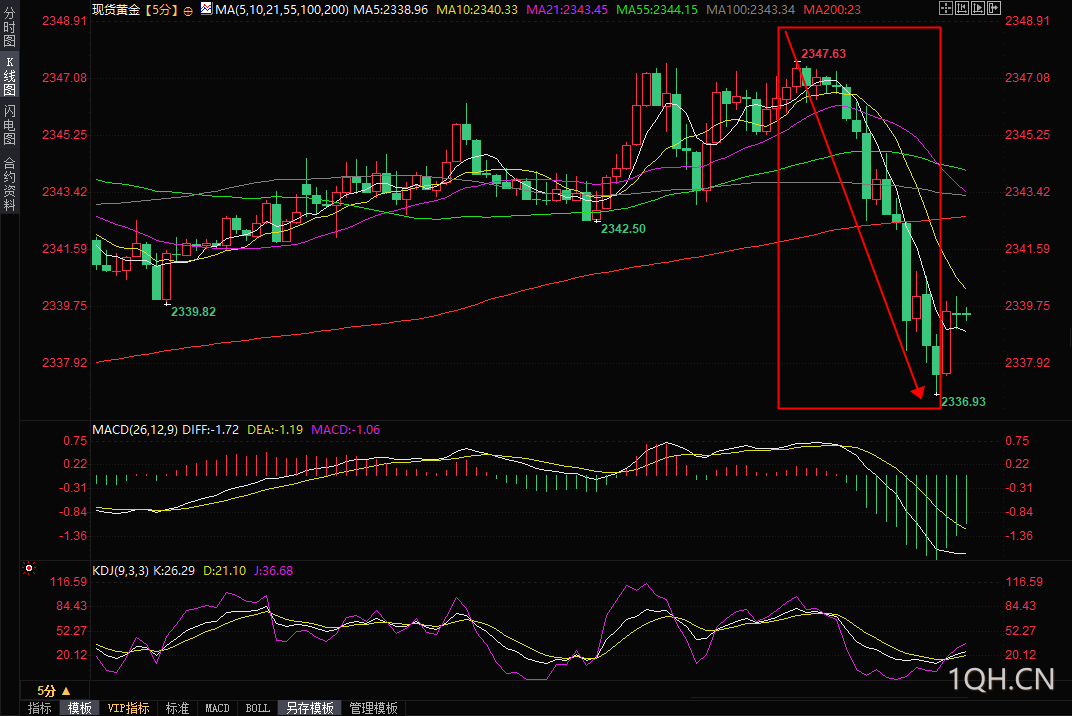Expand the 5分 period selector at the bottom
The image size is (1072, 716).
coord(54,691)
